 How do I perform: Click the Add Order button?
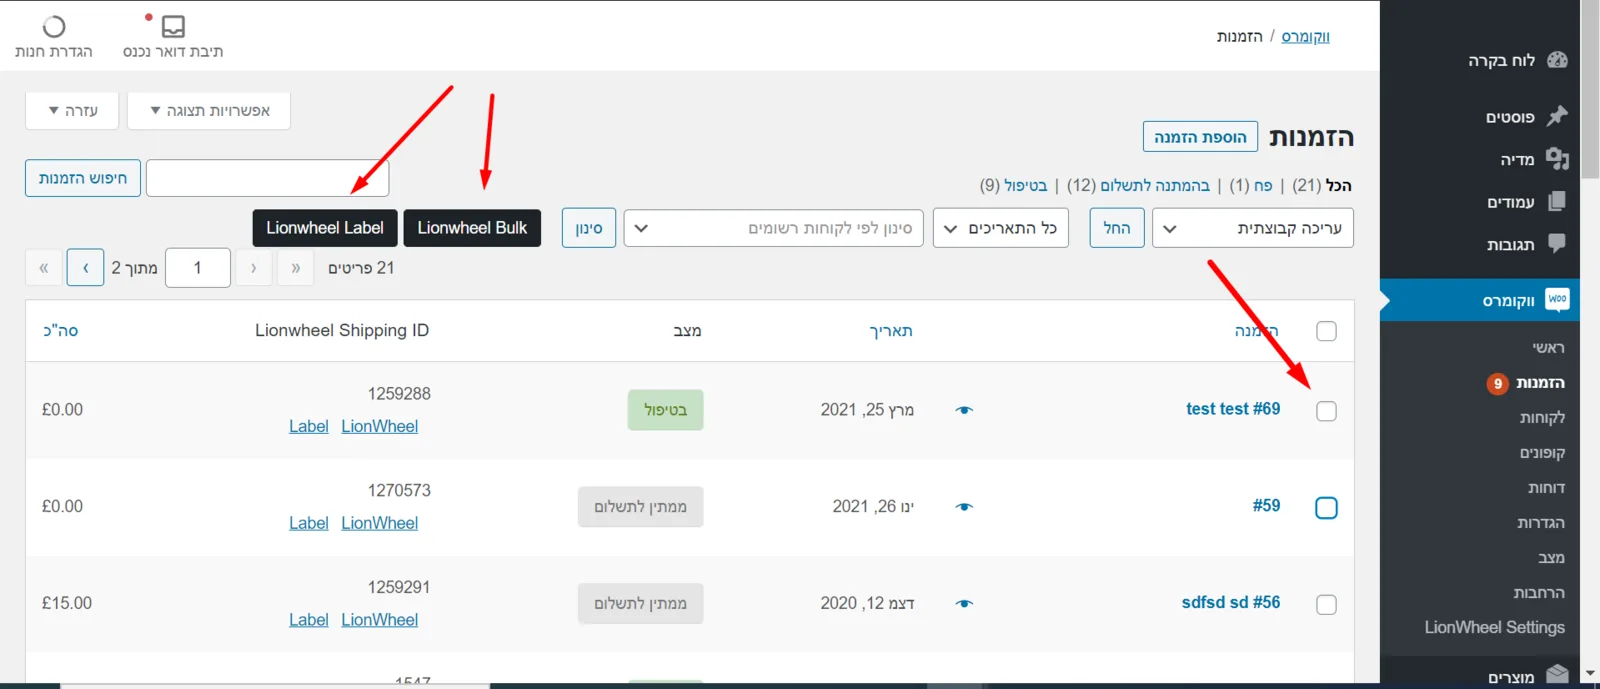click(1200, 137)
